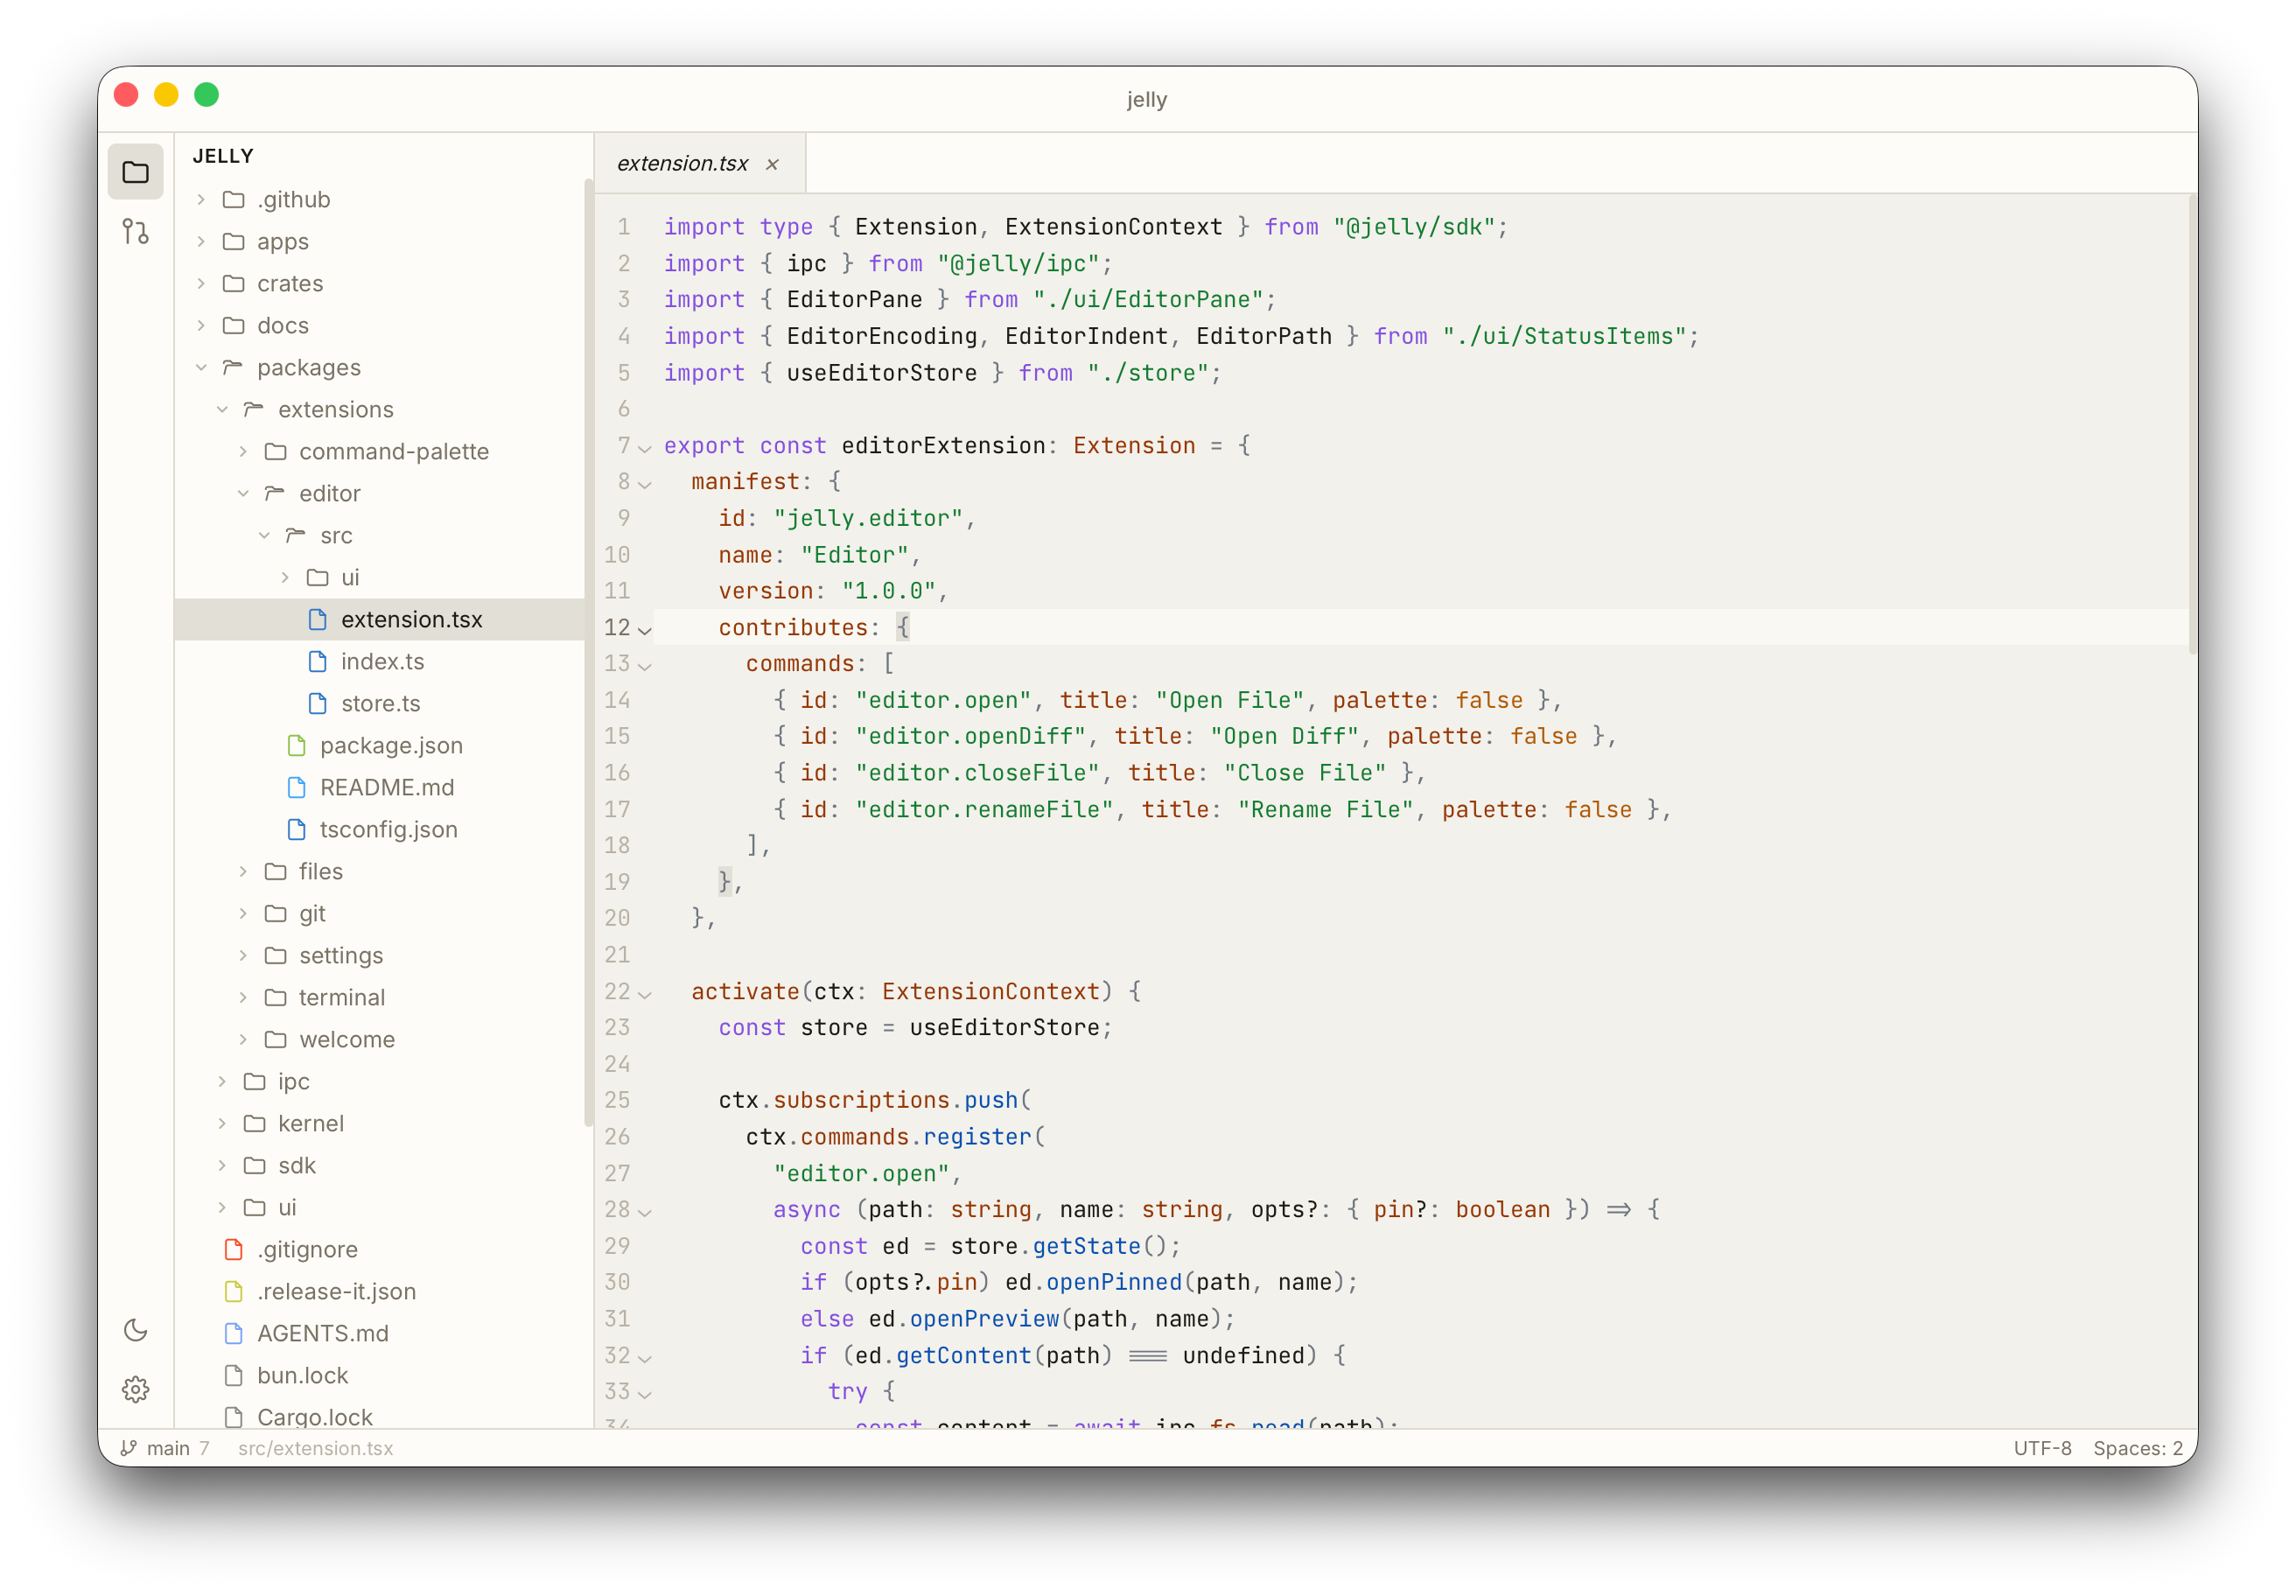The image size is (2296, 1596).
Task: Click the bun.lock file icon
Action: point(234,1375)
